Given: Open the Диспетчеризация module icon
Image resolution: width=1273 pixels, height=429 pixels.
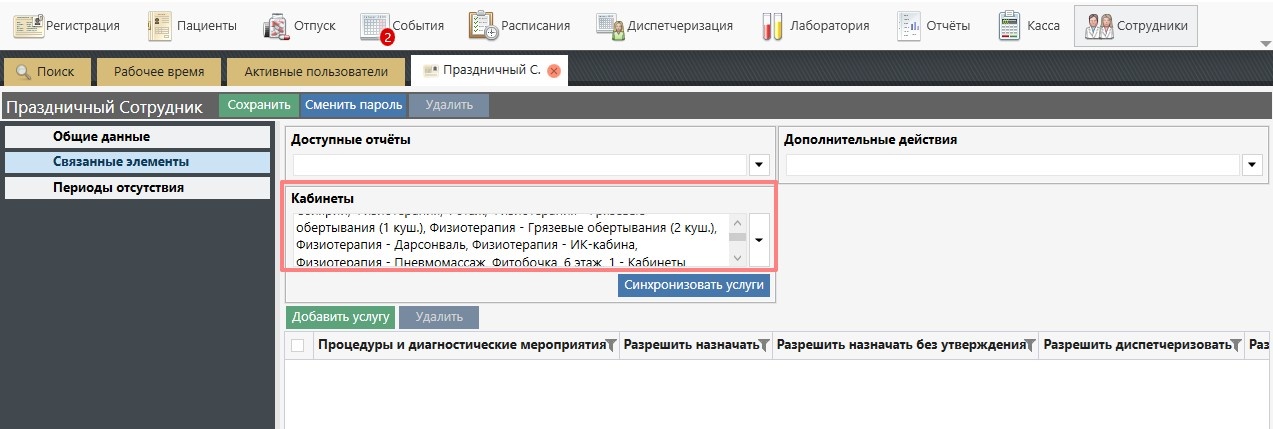Looking at the screenshot, I should click(x=610, y=25).
